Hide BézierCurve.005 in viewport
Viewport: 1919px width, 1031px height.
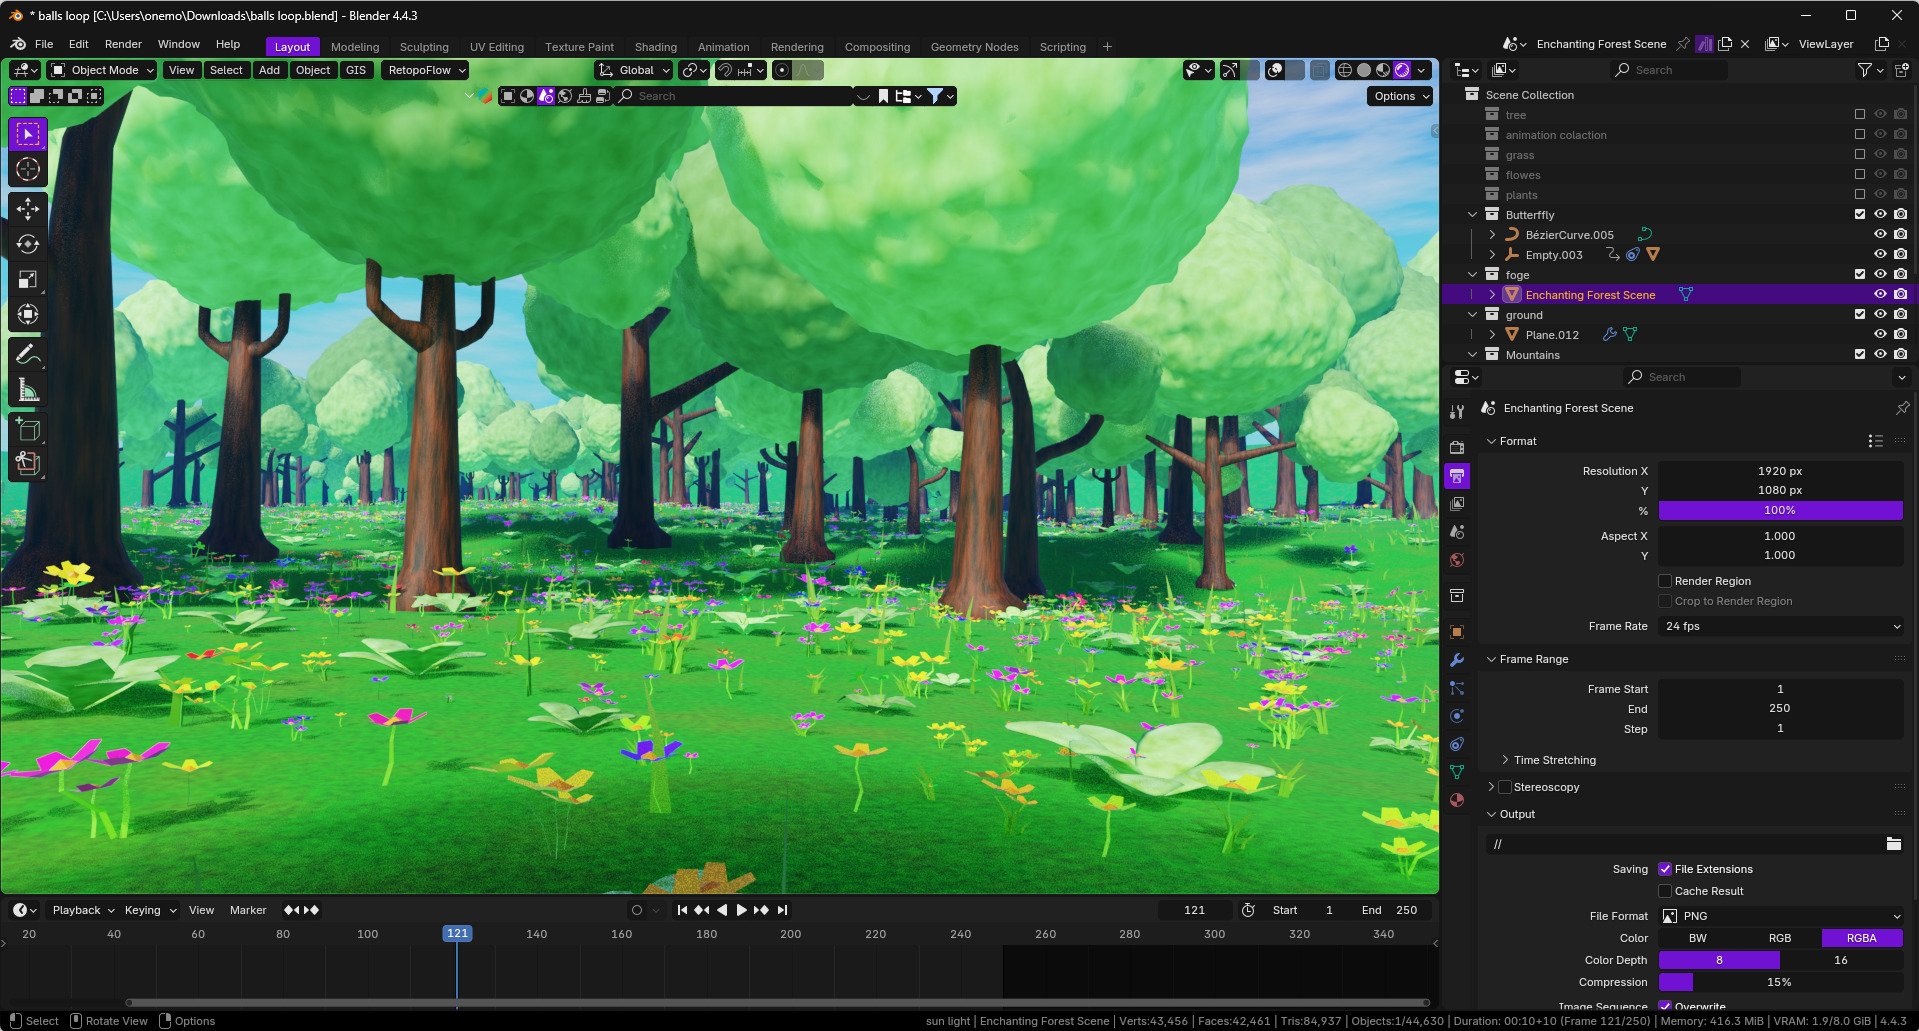tap(1880, 234)
